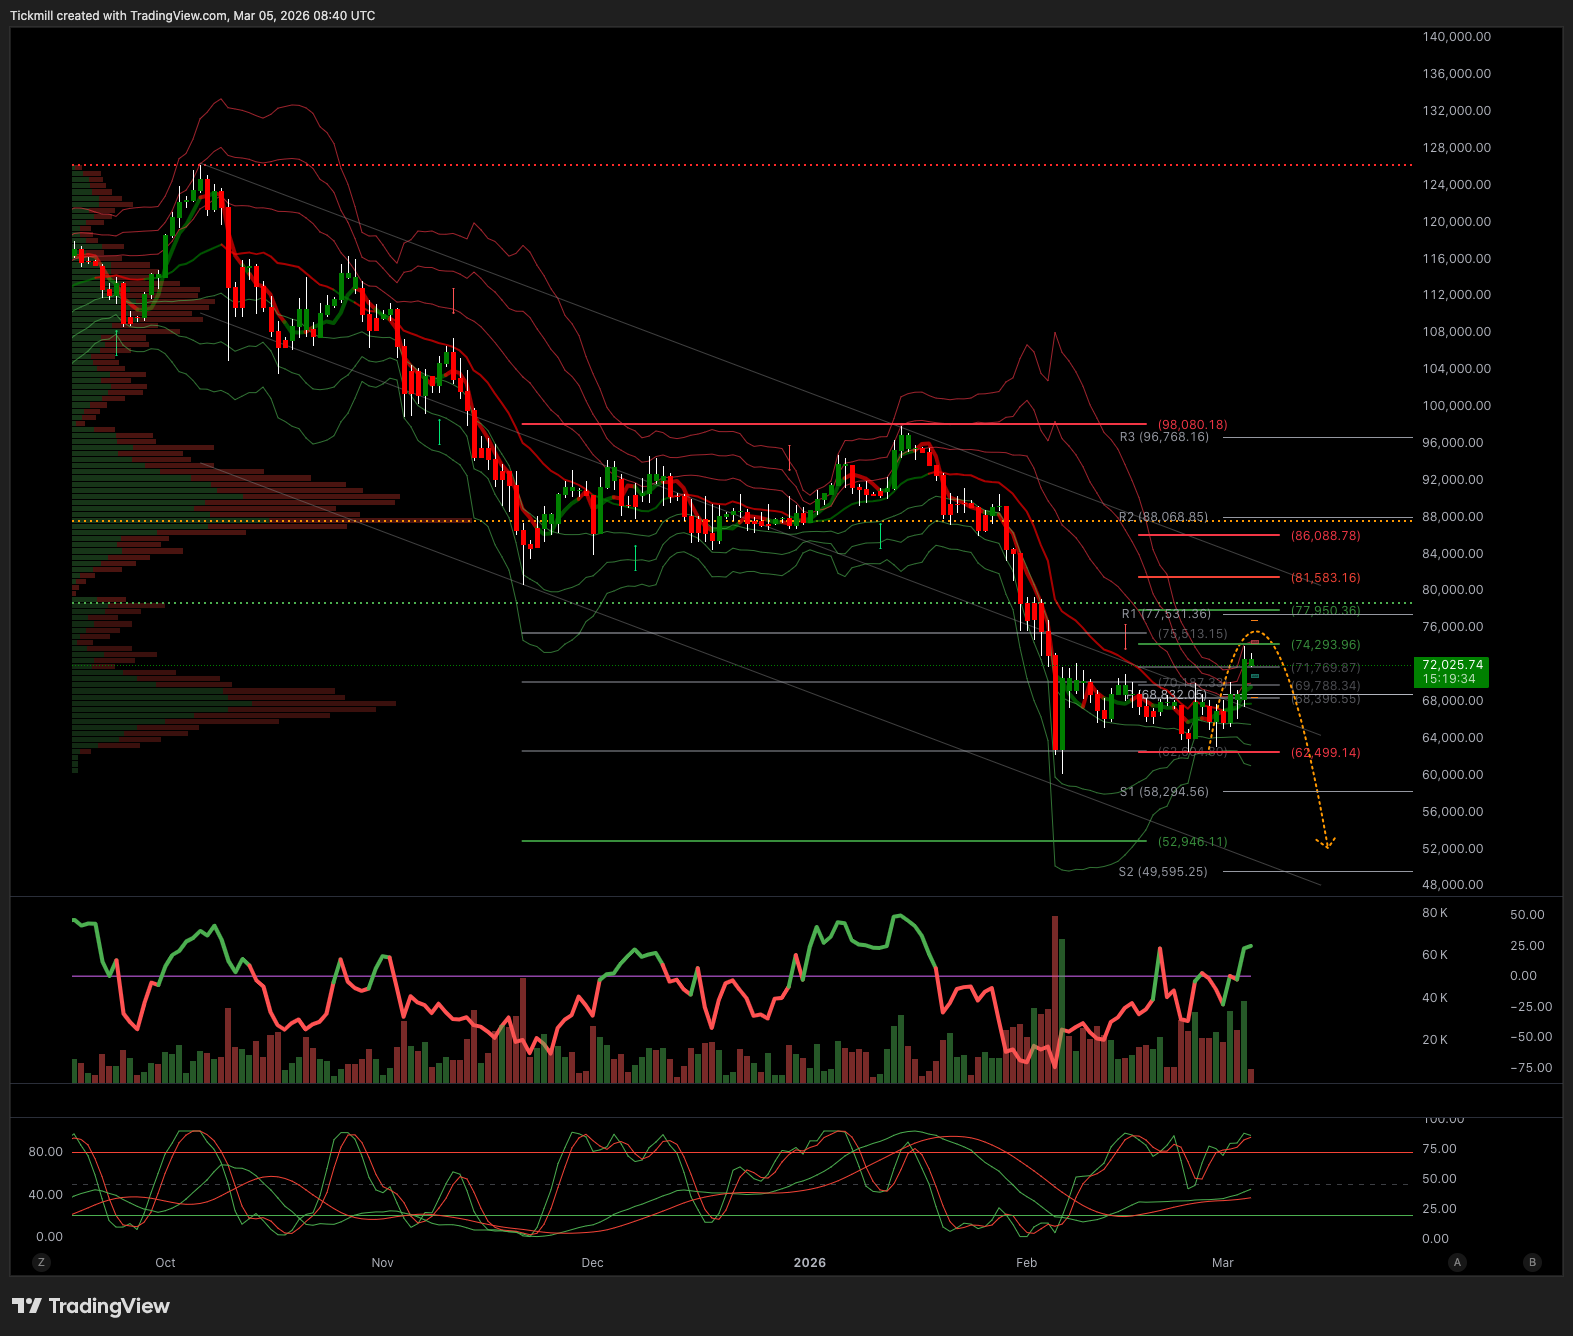Viewport: 1573px width, 1336px height.
Task: Click the Z timezone icon at bottom left
Action: coord(41,1262)
